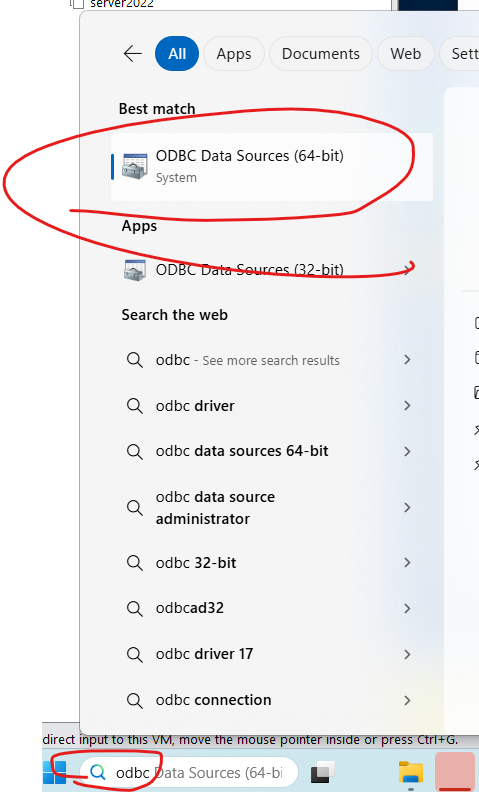Screen dimensions: 479x792
Task: Expand the odbc driver suggestion arrow
Action: pos(407,406)
